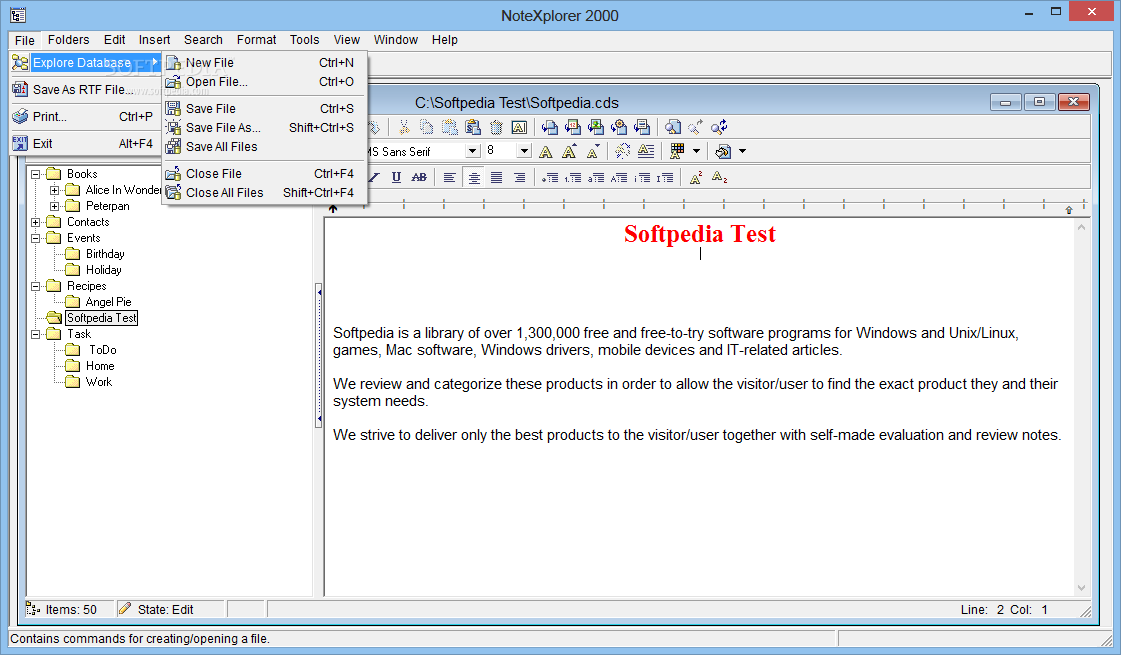Open the font color dropdown arrow
This screenshot has height=655, width=1121.
coord(696,151)
